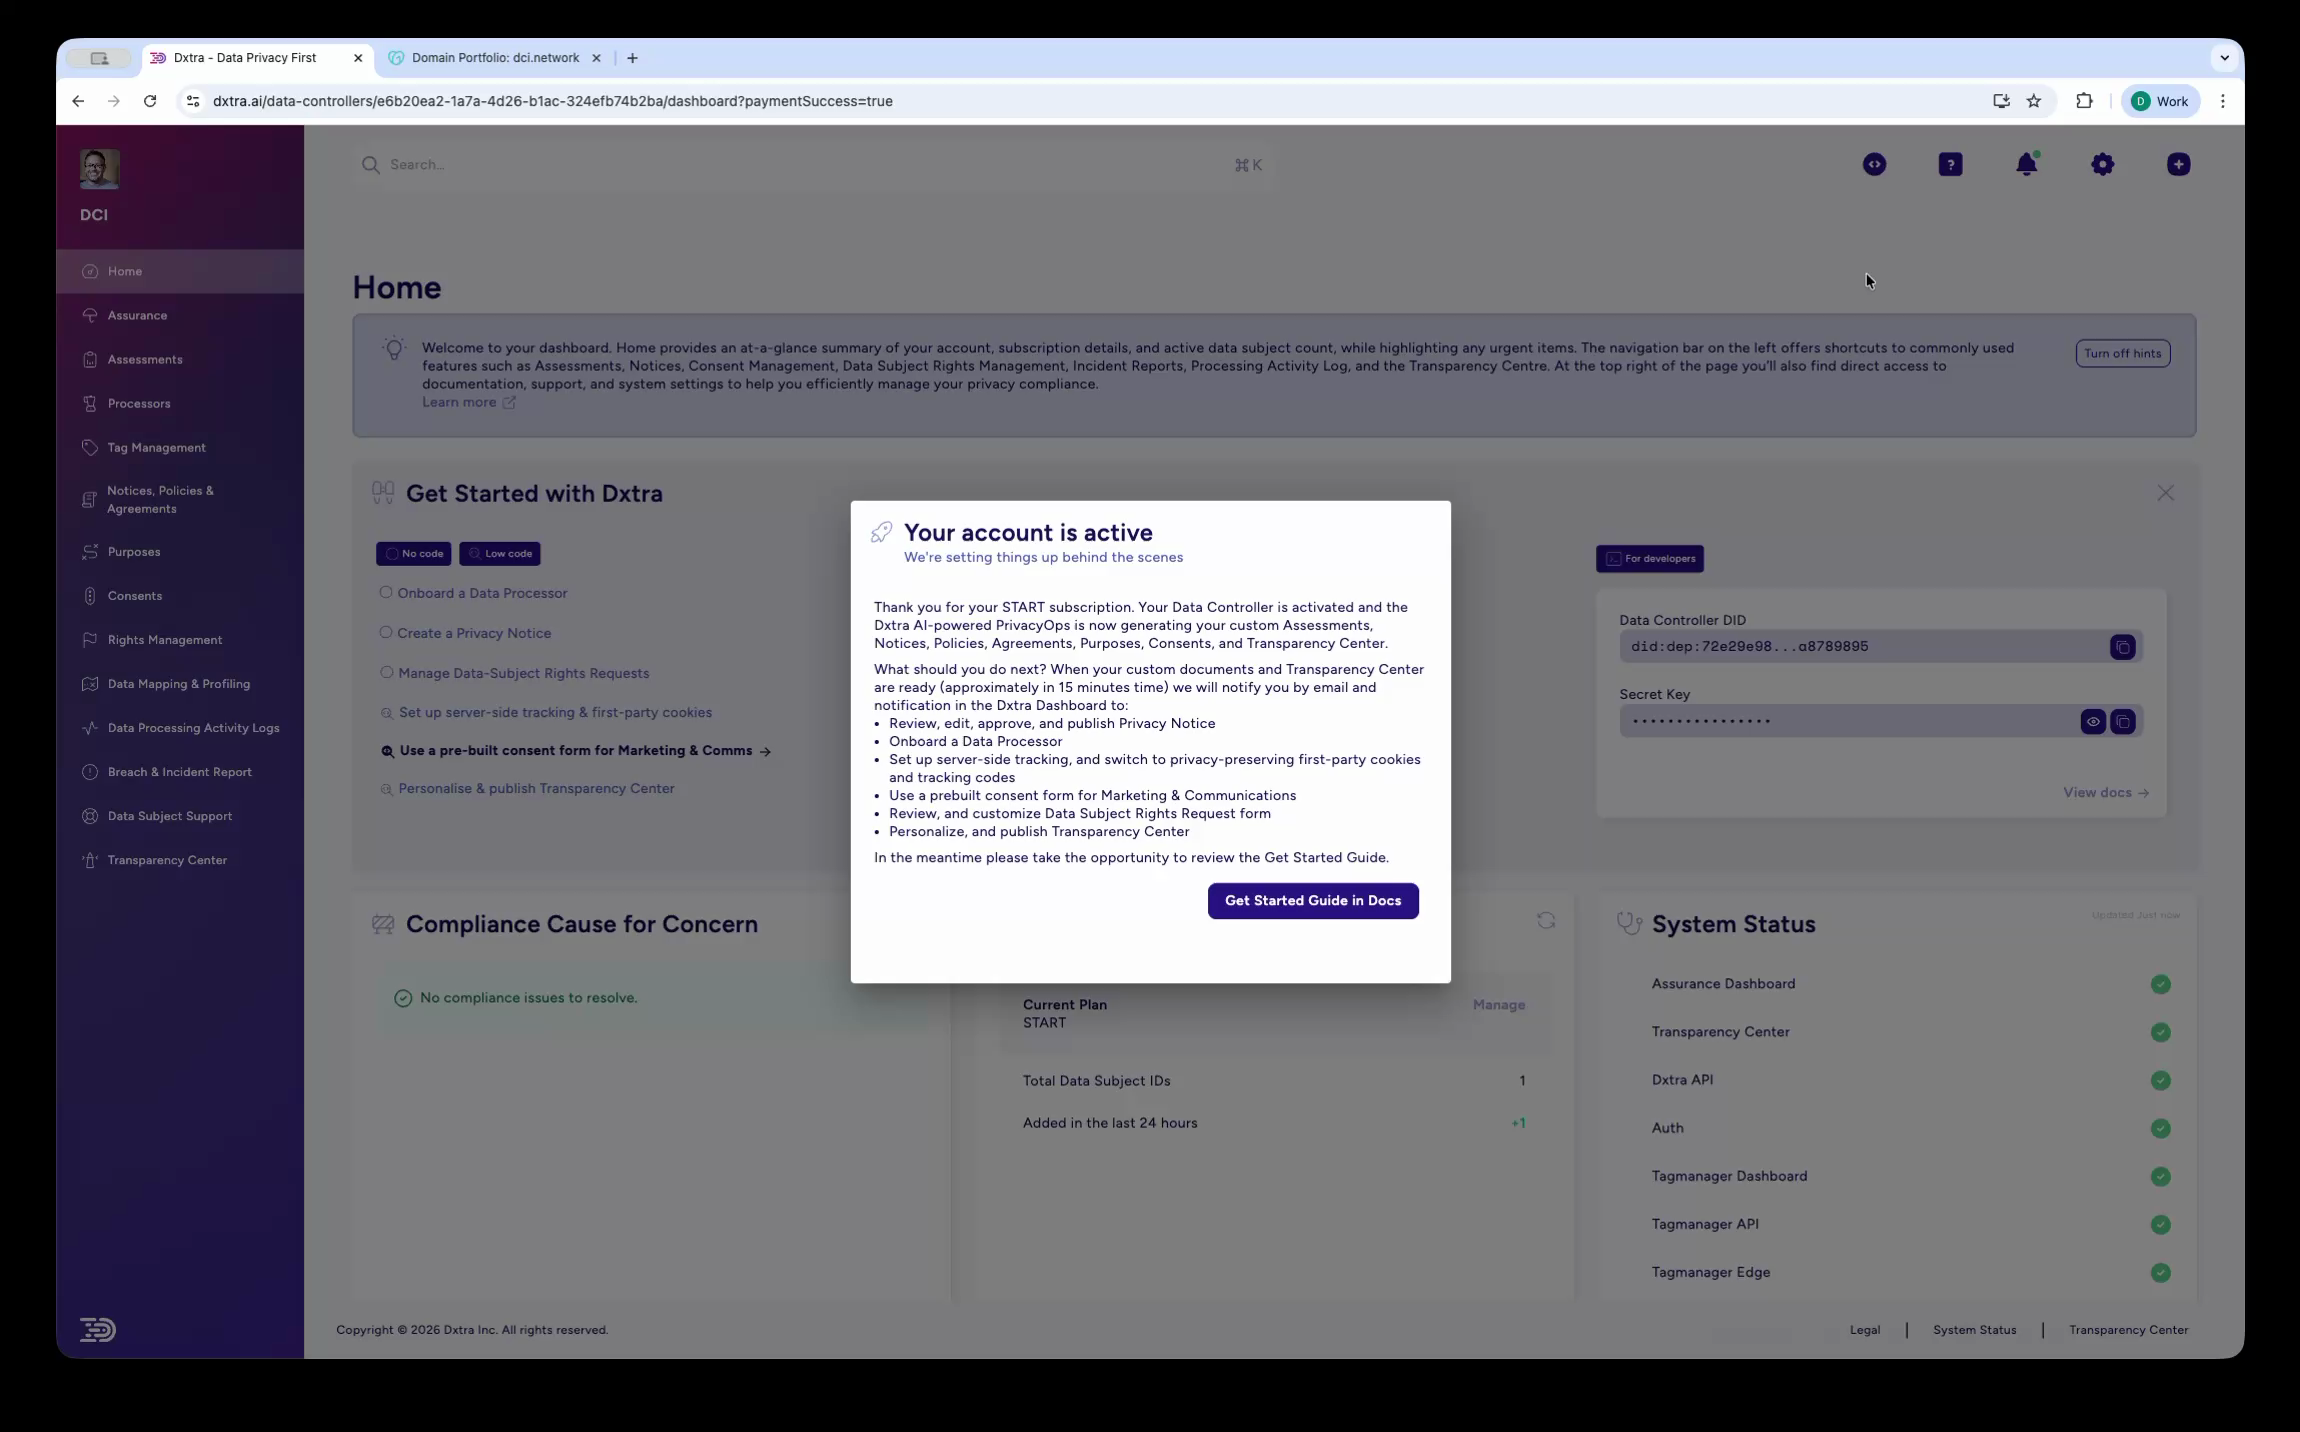Copy the Data Controller DID
Image resolution: width=2300 pixels, height=1432 pixels.
2121,647
